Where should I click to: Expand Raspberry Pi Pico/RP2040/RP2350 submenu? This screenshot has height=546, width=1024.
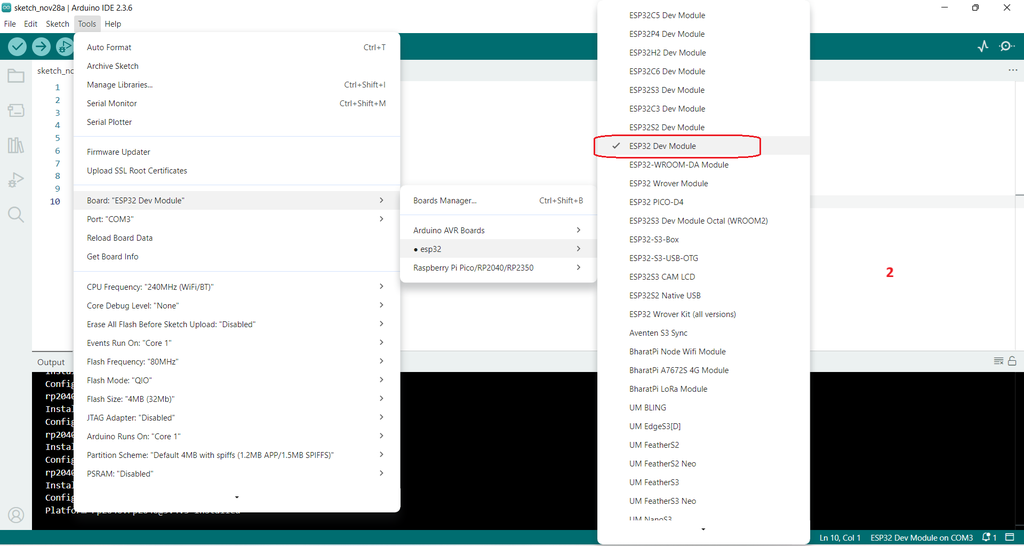[x=498, y=268]
